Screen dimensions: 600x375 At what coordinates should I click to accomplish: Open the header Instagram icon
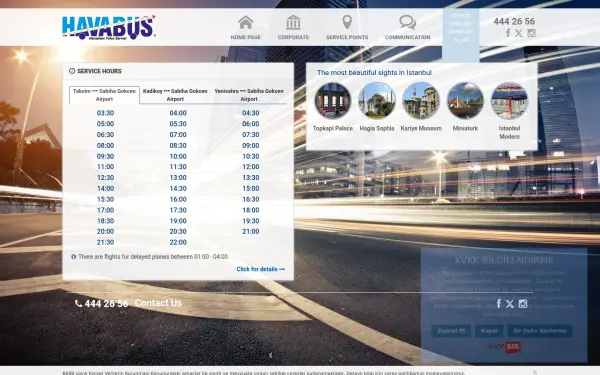[x=531, y=33]
